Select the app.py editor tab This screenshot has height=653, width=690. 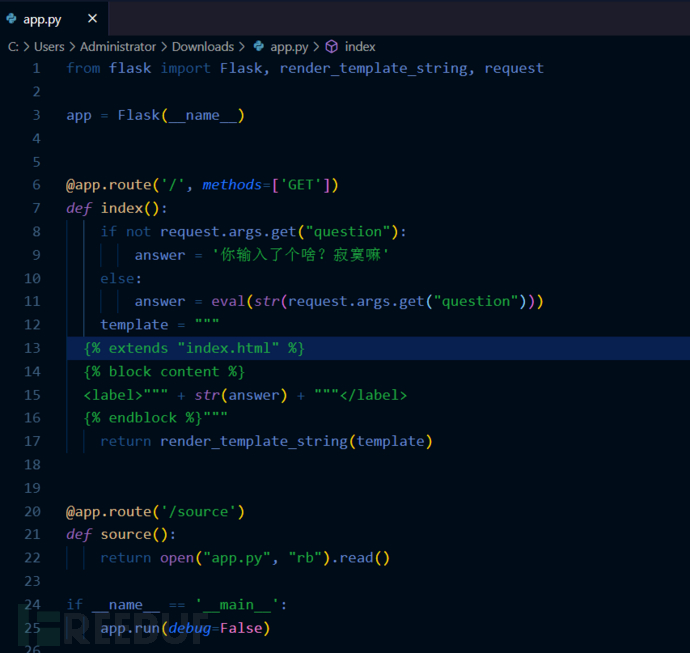(x=54, y=18)
